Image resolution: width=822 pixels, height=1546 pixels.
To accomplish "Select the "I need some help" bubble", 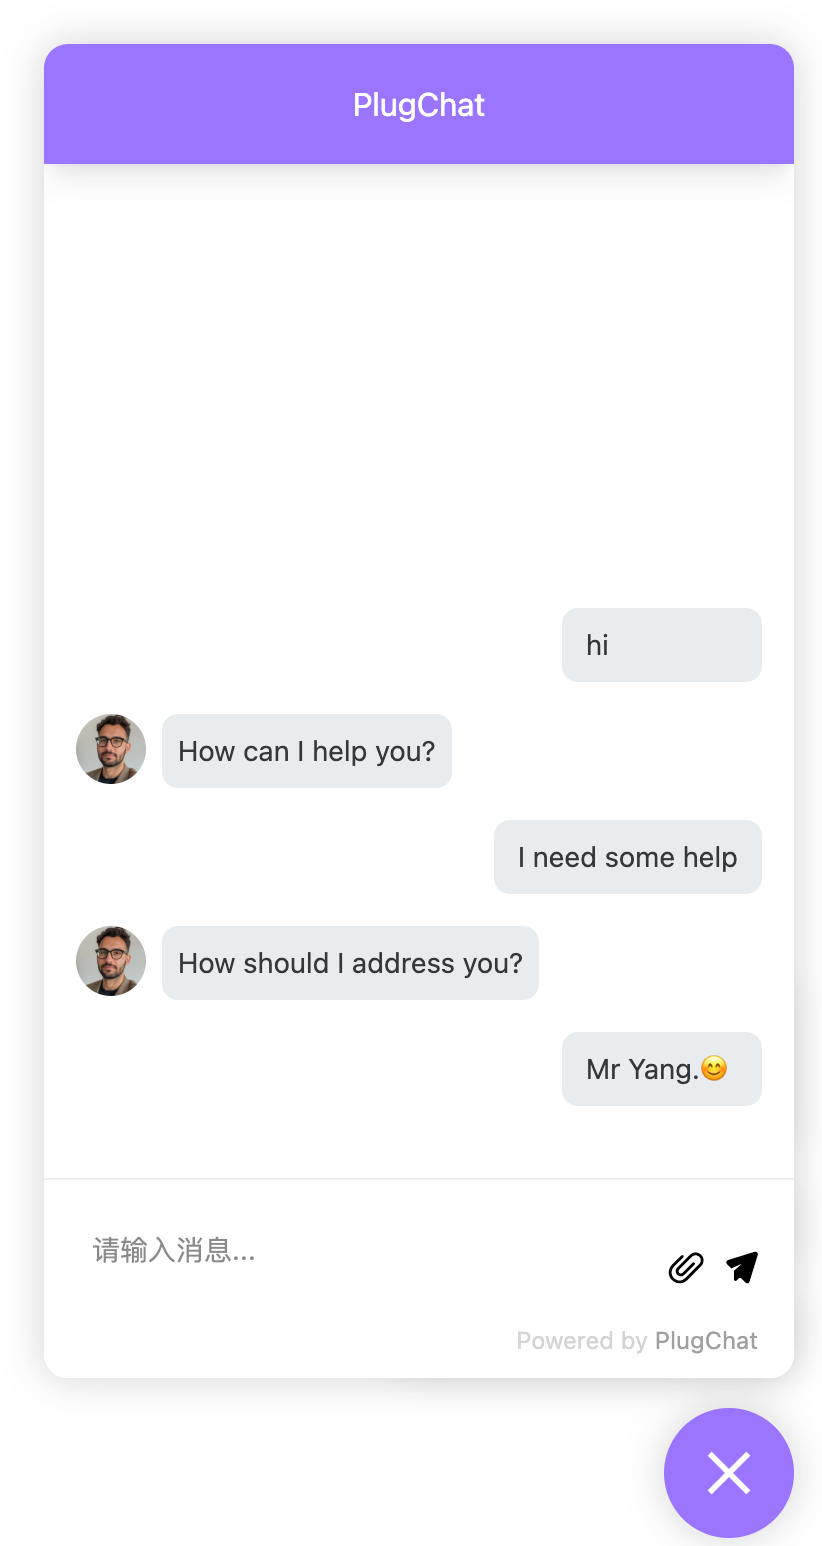I will pos(628,857).
